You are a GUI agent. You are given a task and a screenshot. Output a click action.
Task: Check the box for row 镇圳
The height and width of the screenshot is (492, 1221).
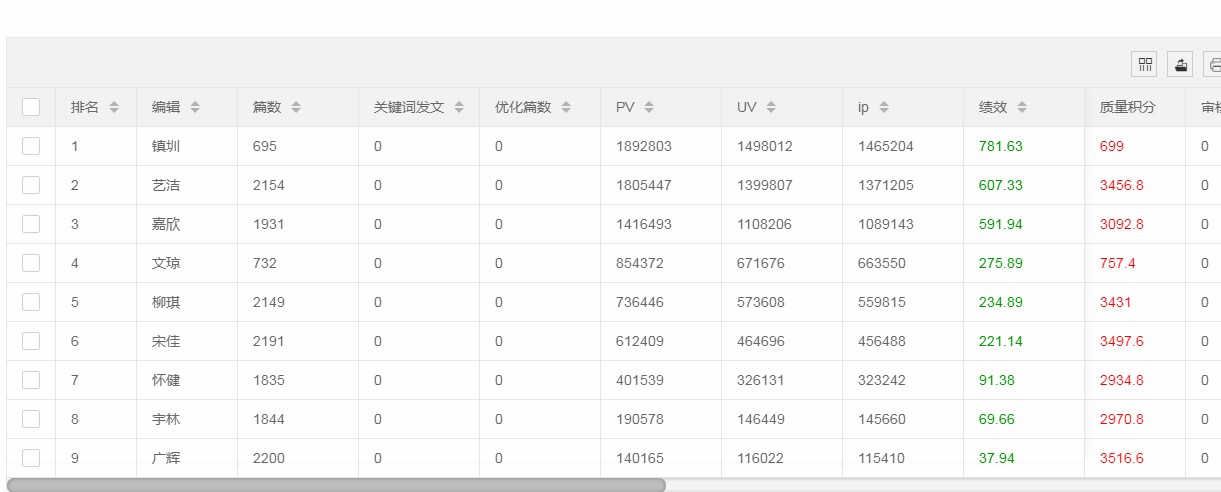tap(31, 146)
